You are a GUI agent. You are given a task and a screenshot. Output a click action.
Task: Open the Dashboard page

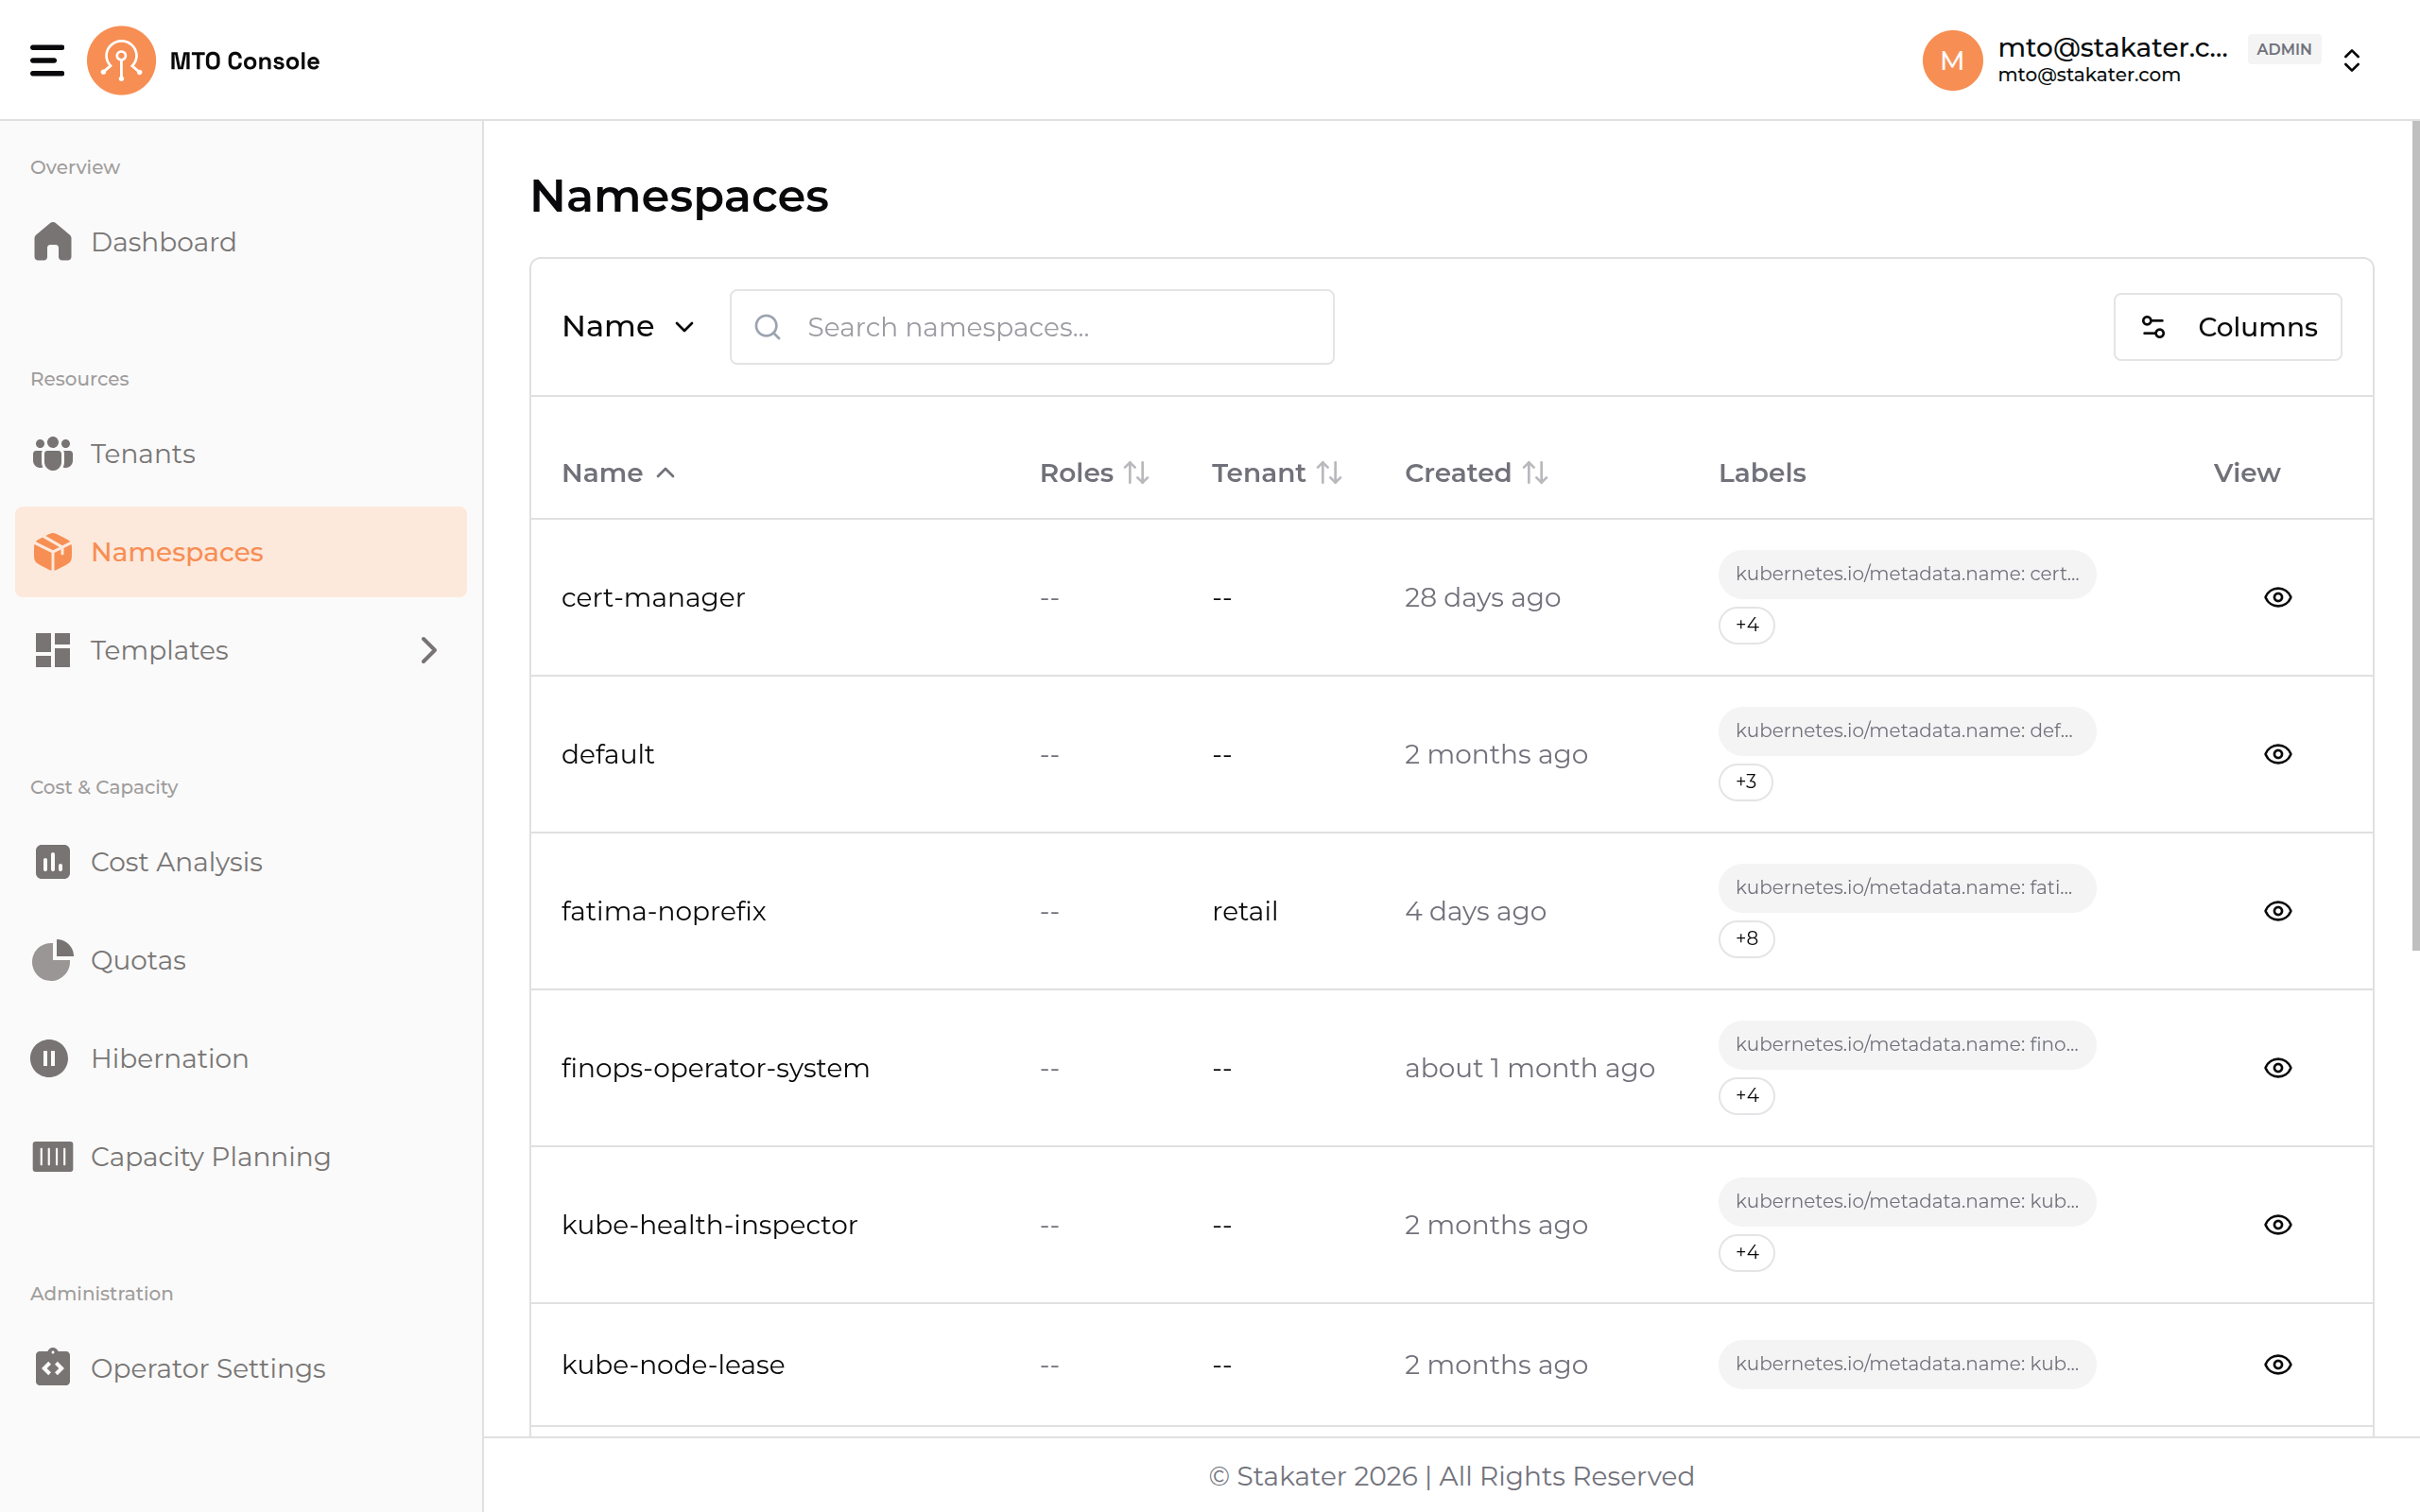(241, 242)
